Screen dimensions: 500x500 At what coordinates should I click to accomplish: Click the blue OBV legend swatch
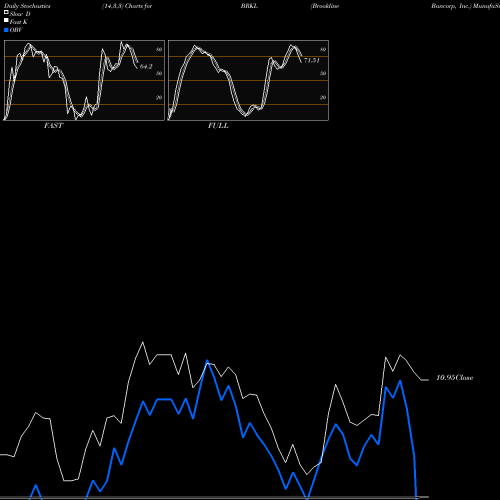point(6,30)
